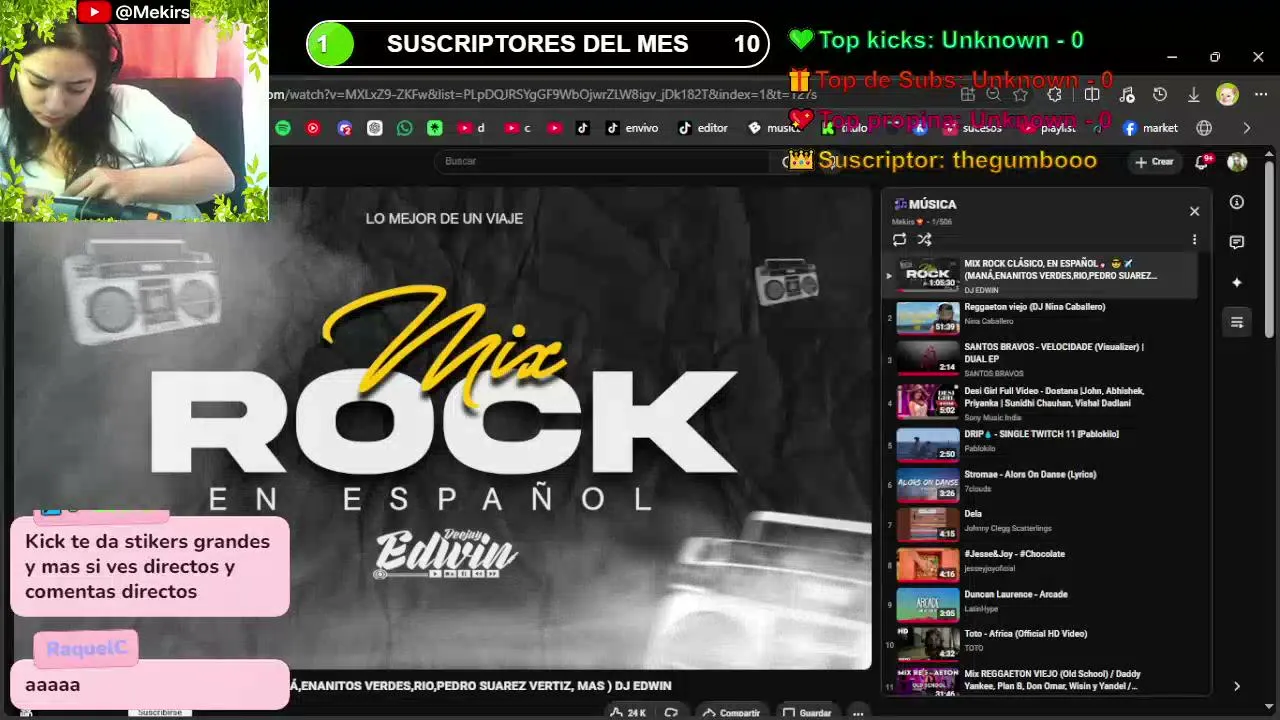Open browser history clock icon
The image size is (1280, 720).
[1160, 95]
